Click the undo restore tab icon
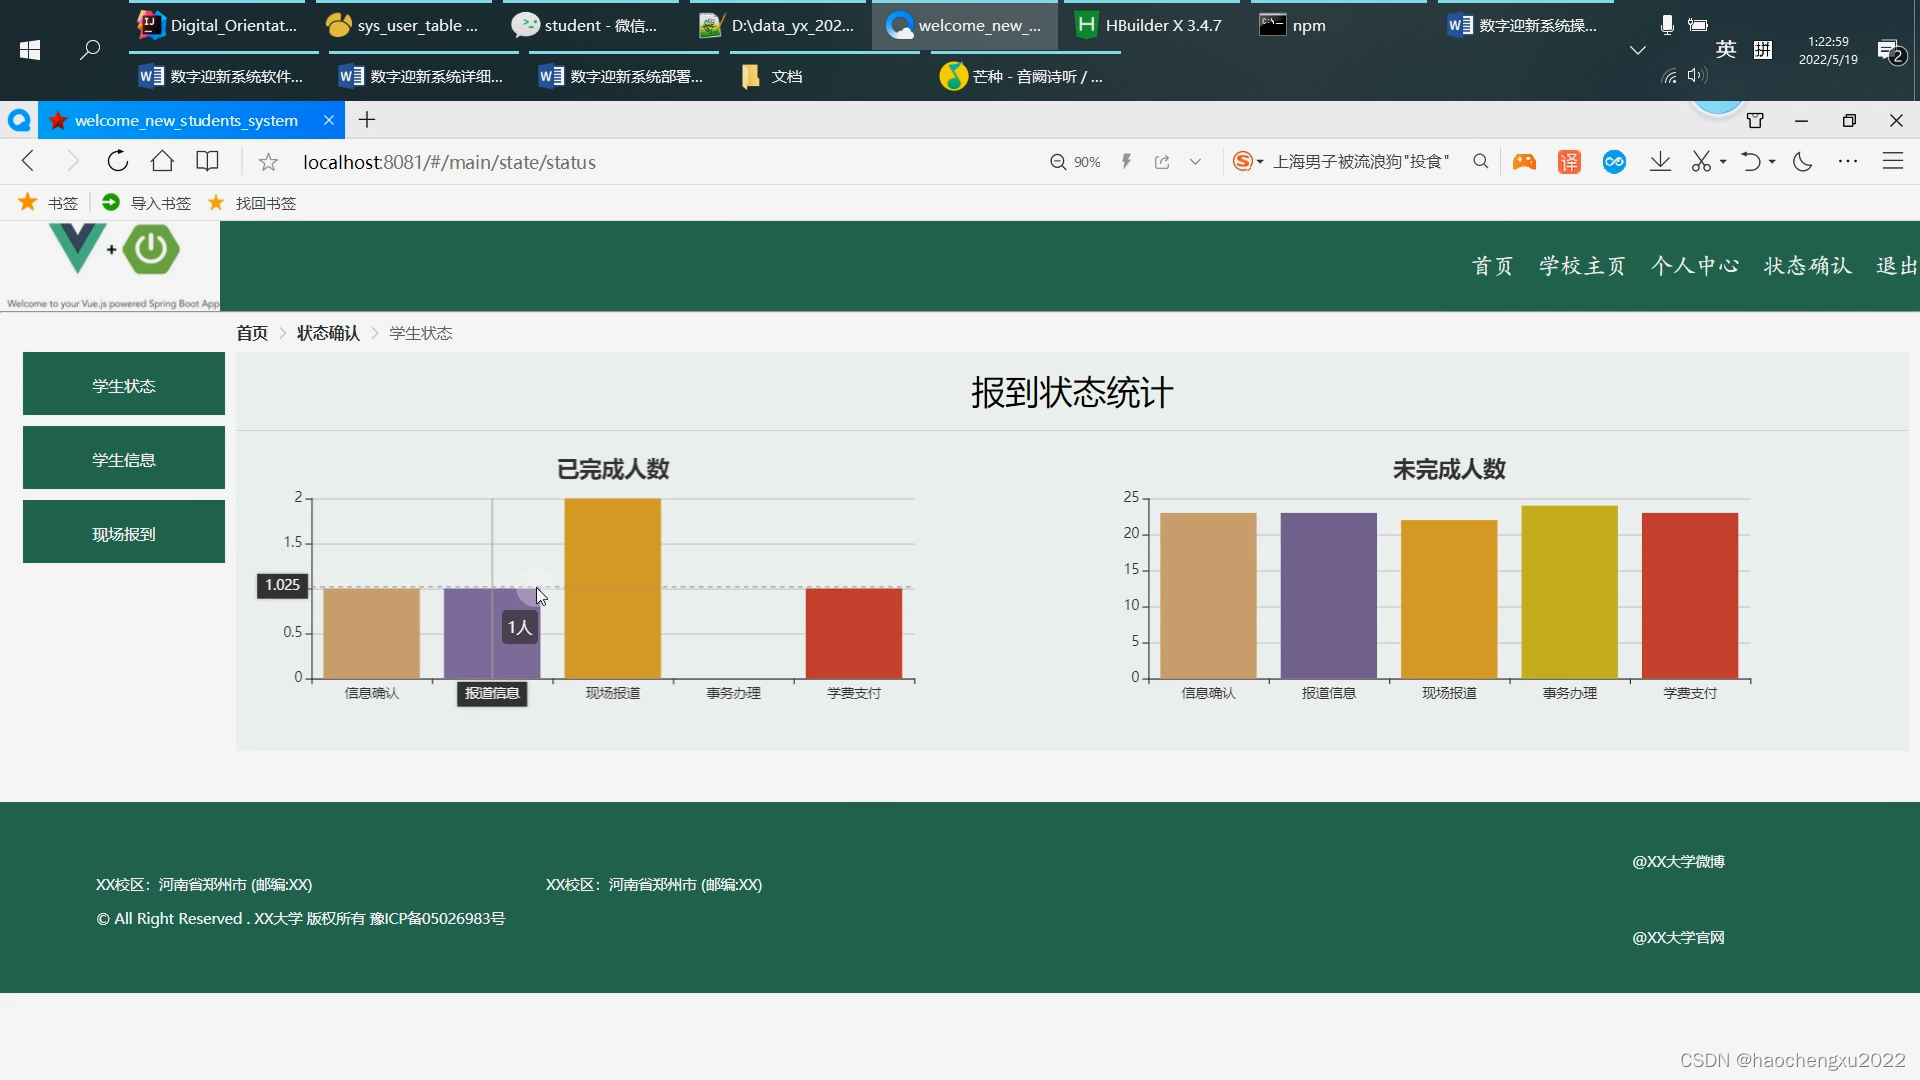This screenshot has height=1080, width=1920. (x=1750, y=162)
